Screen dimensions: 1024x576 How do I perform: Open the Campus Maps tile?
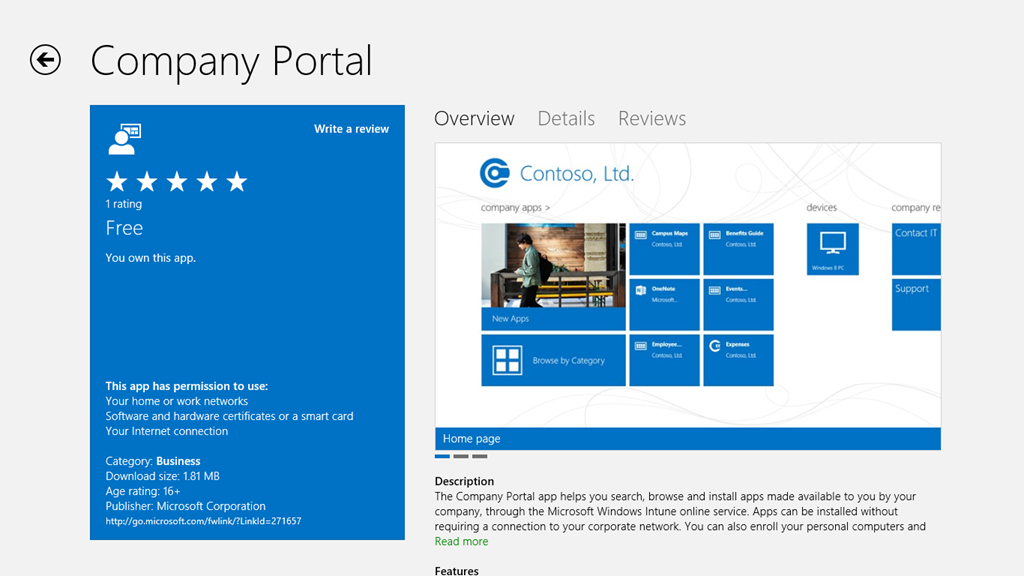[665, 249]
